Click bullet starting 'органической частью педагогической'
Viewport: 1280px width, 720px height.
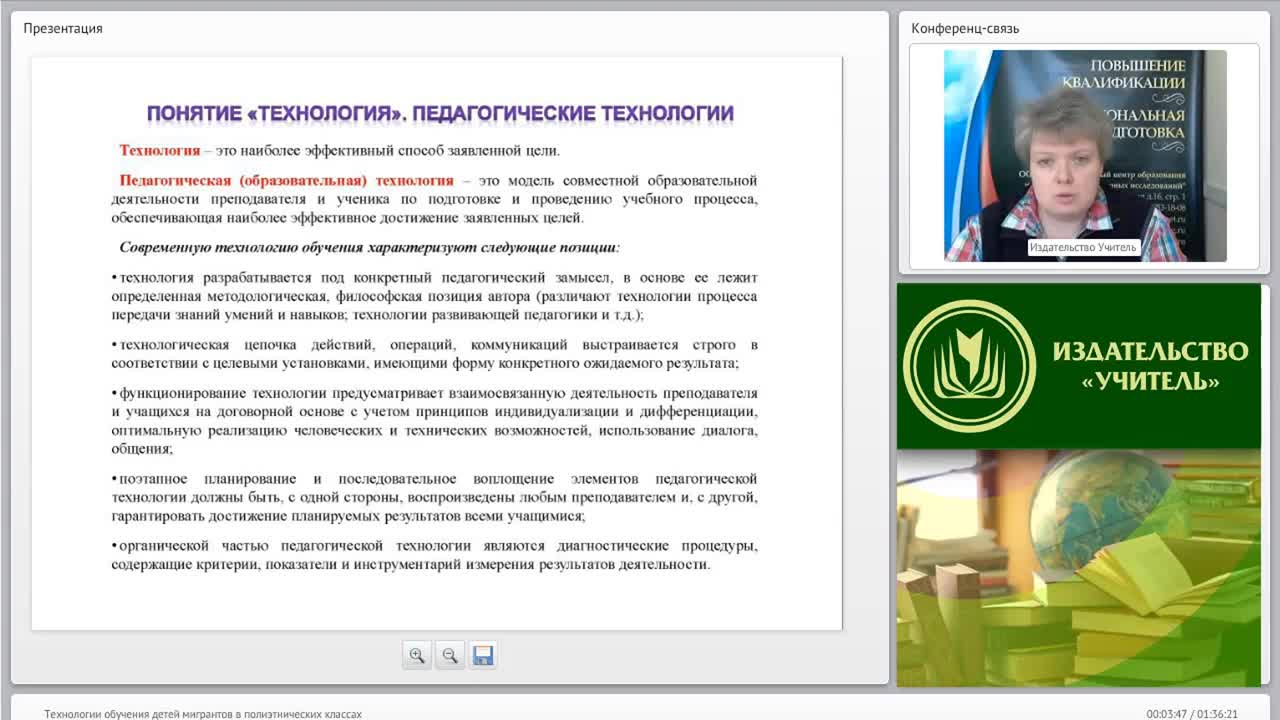point(434,555)
